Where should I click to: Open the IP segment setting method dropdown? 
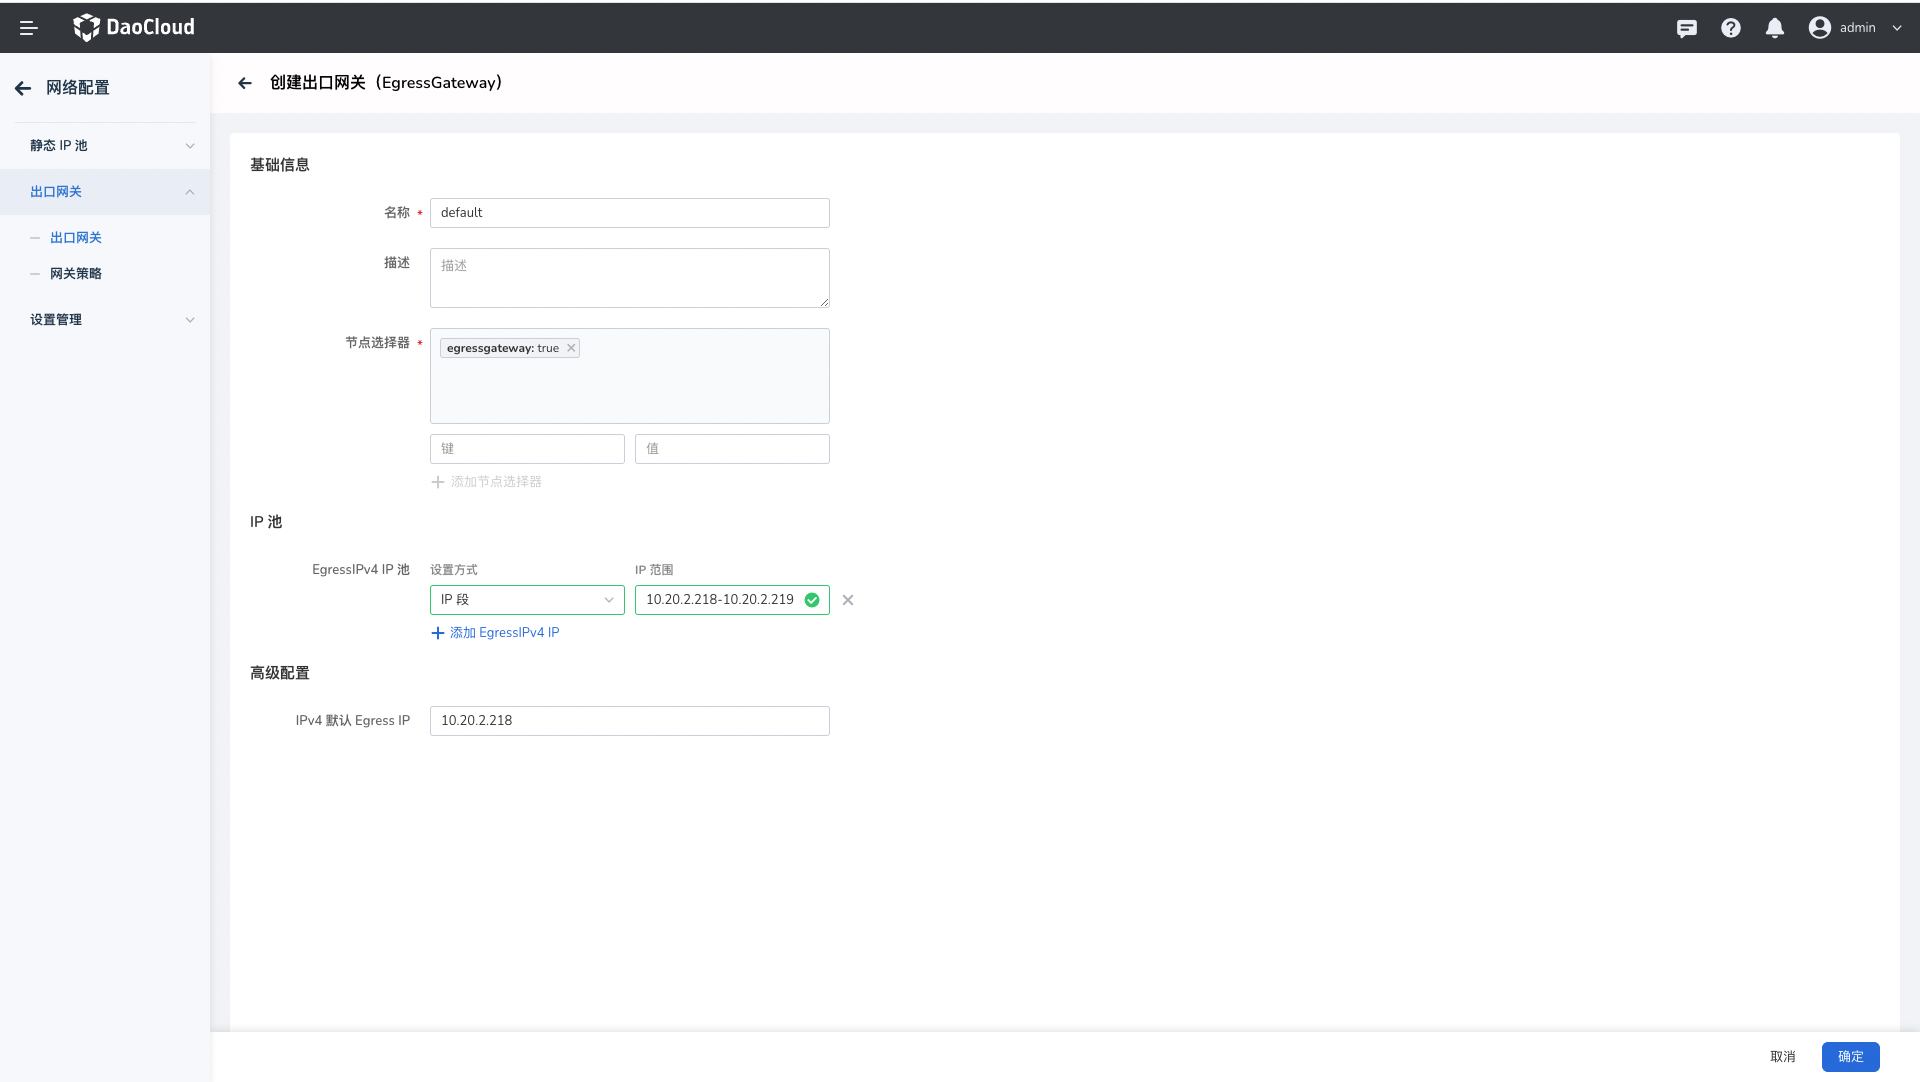[527, 600]
